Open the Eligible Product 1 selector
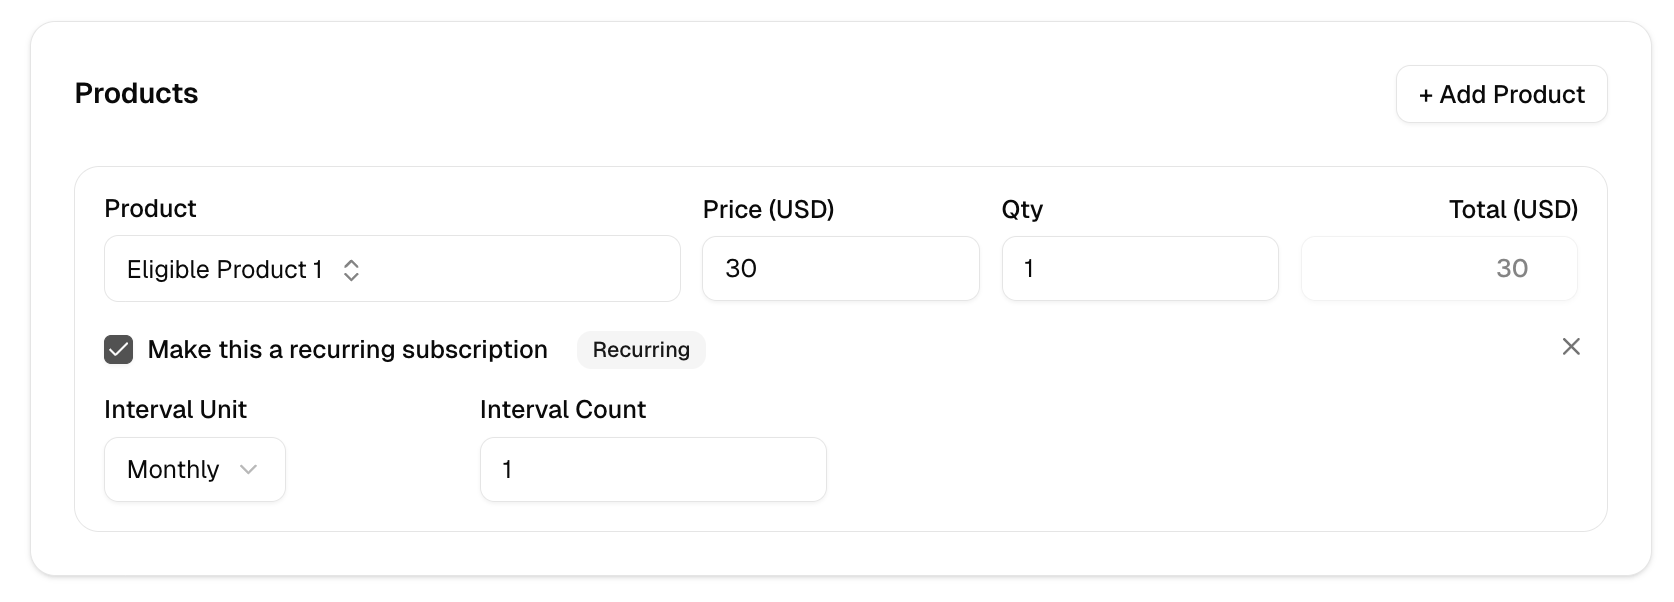 click(391, 269)
